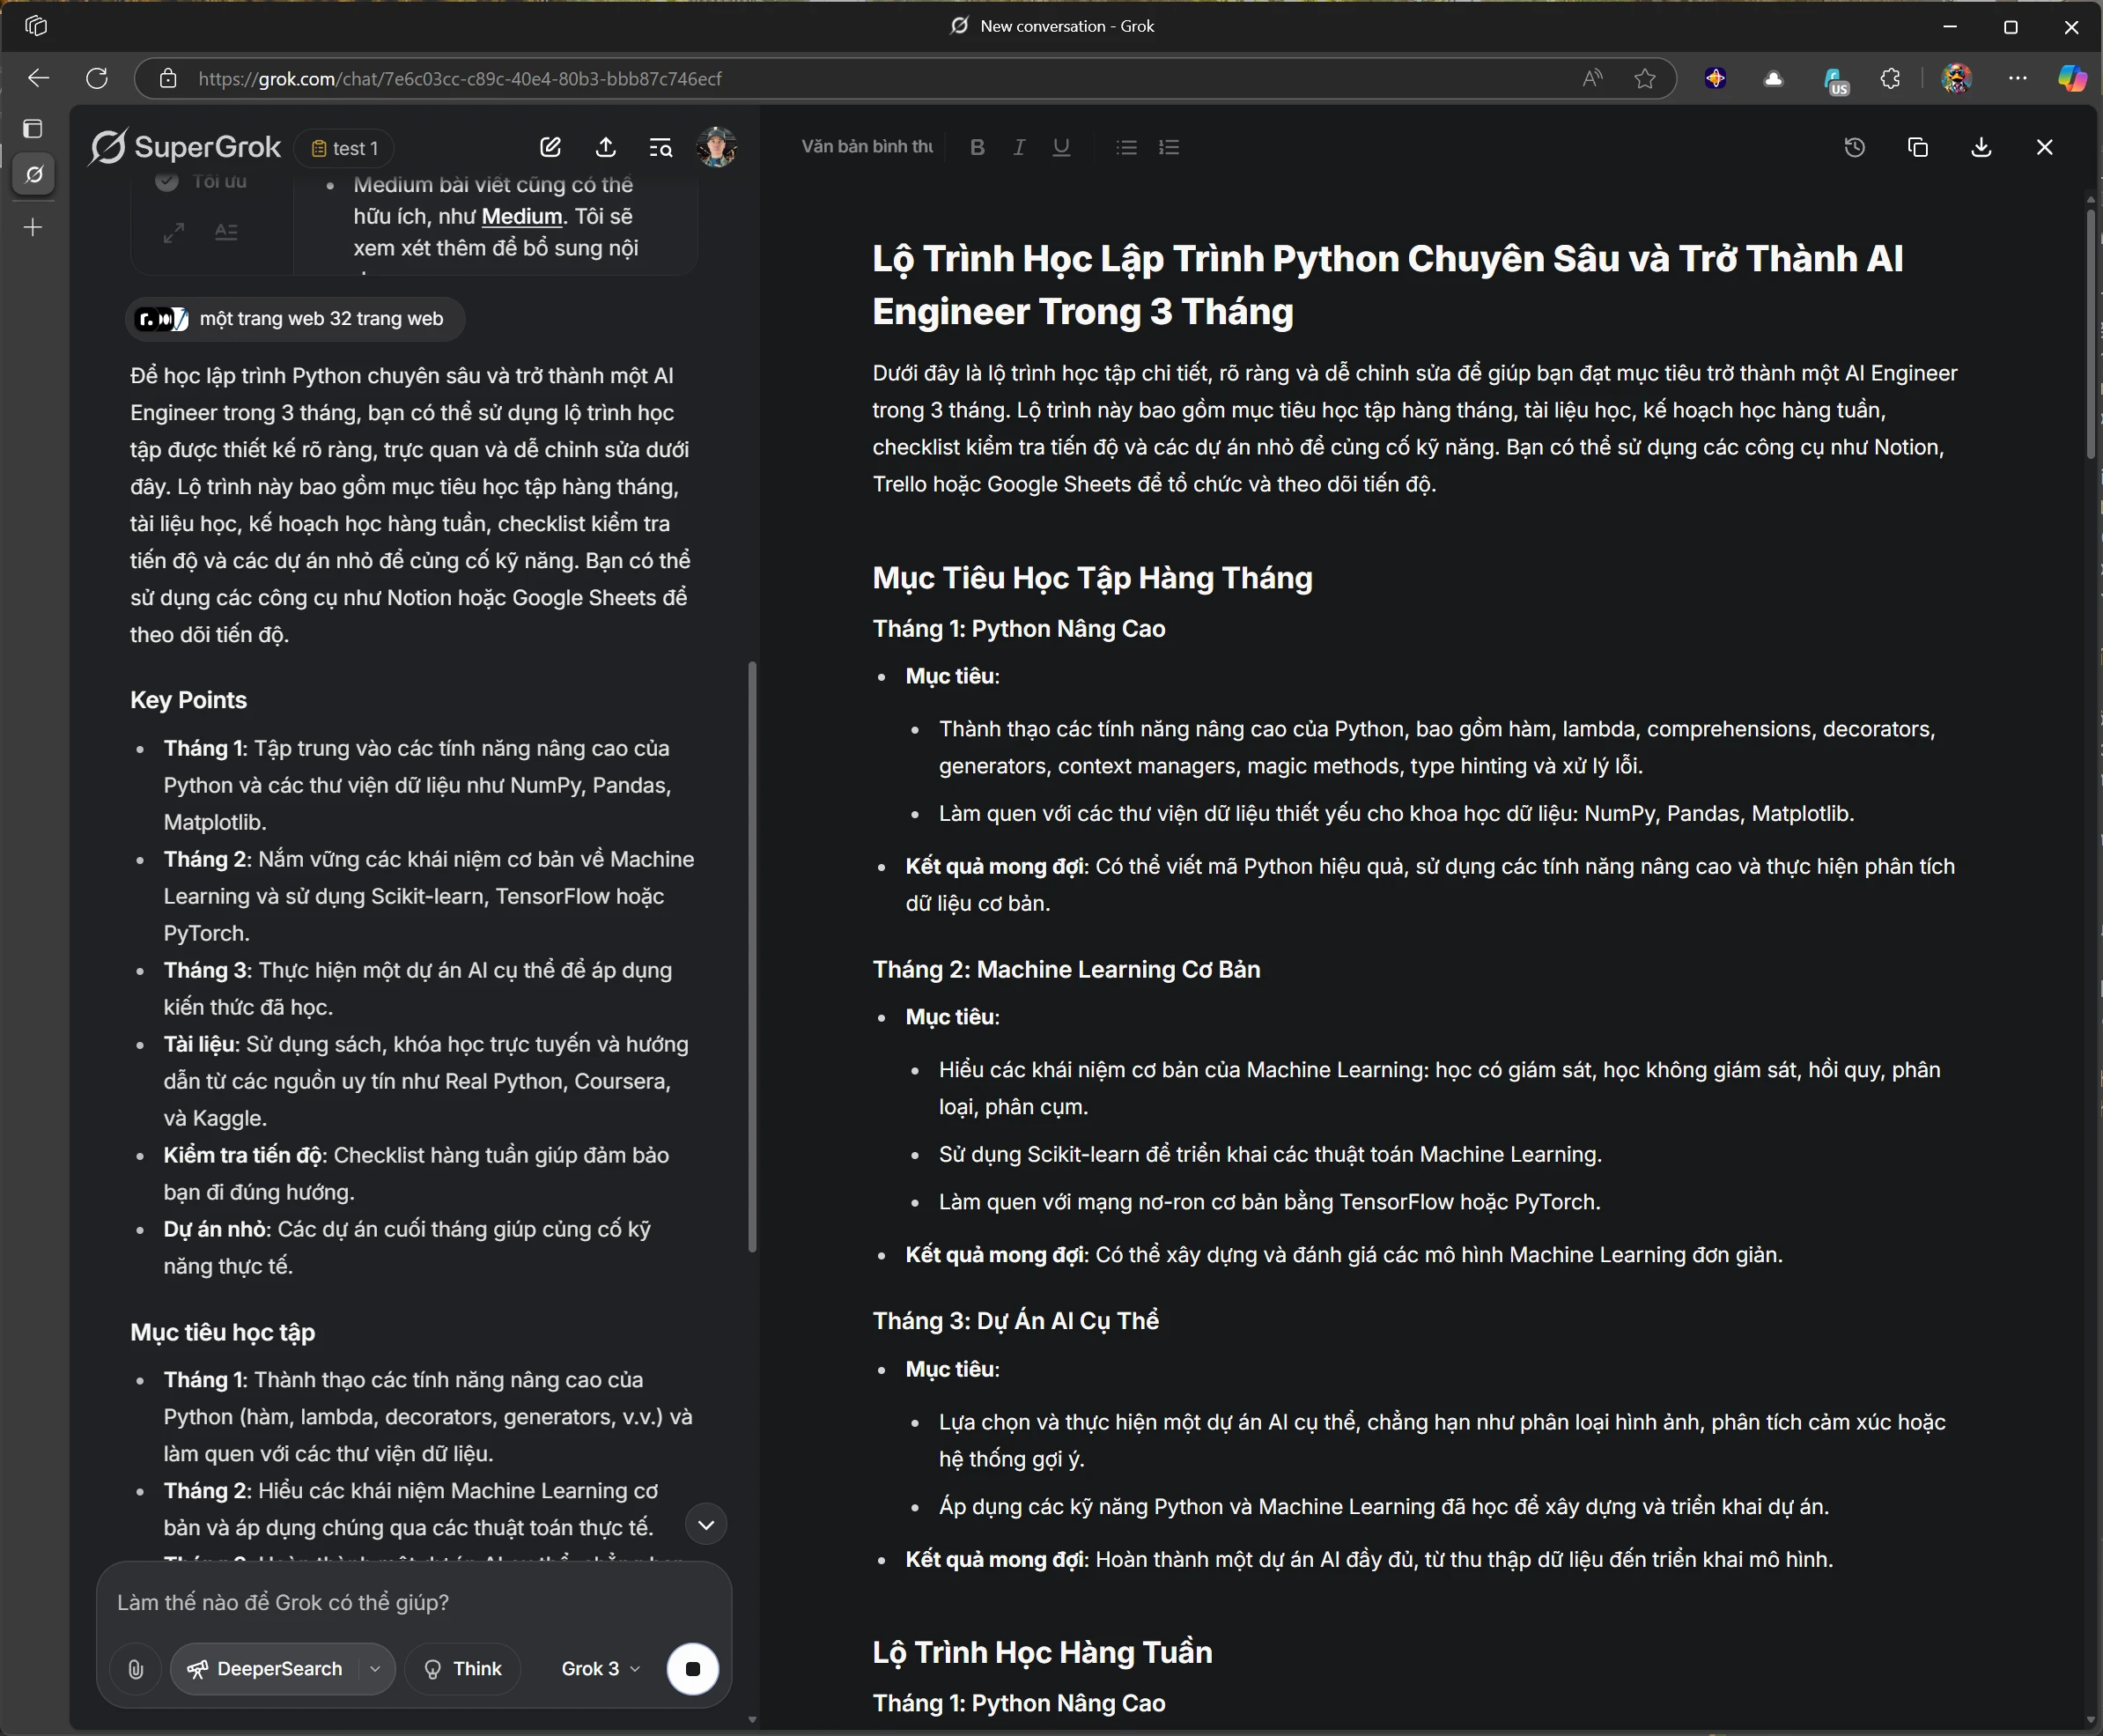Open the Copilot sidebar
2103x1736 pixels.
coord(2072,78)
